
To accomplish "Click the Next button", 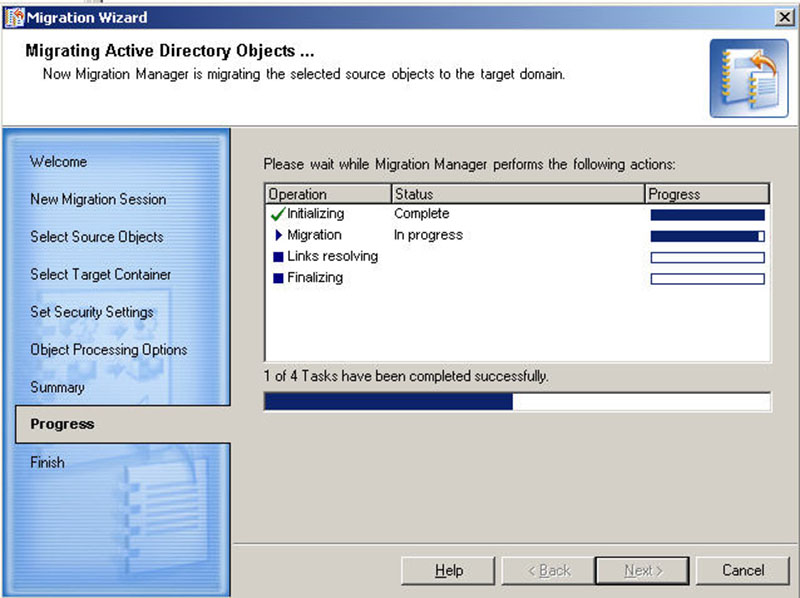I will tap(642, 570).
